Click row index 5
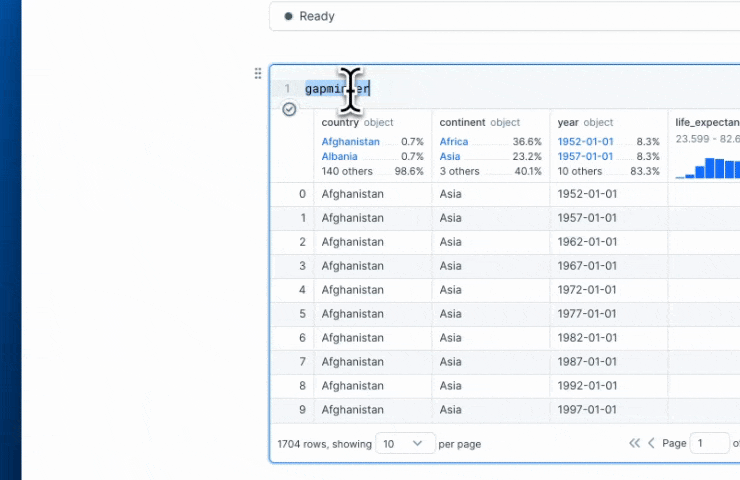 (x=302, y=314)
